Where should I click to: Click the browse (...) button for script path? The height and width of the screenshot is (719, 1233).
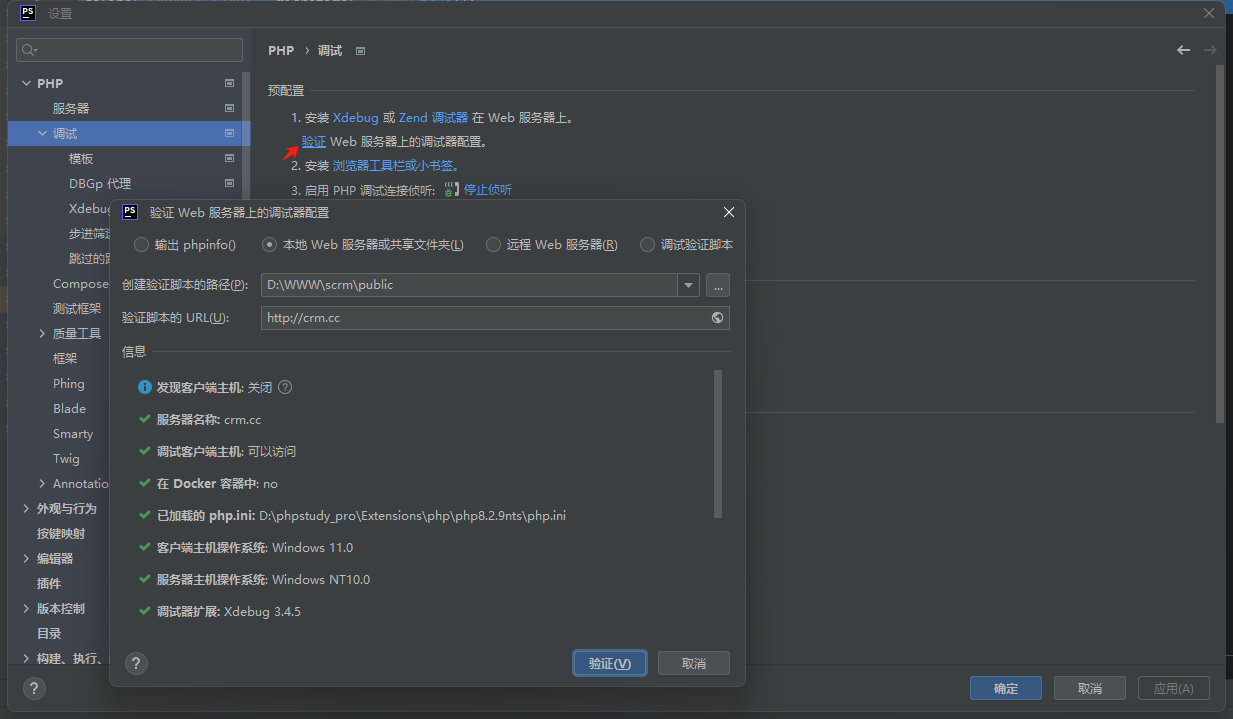[x=717, y=285]
